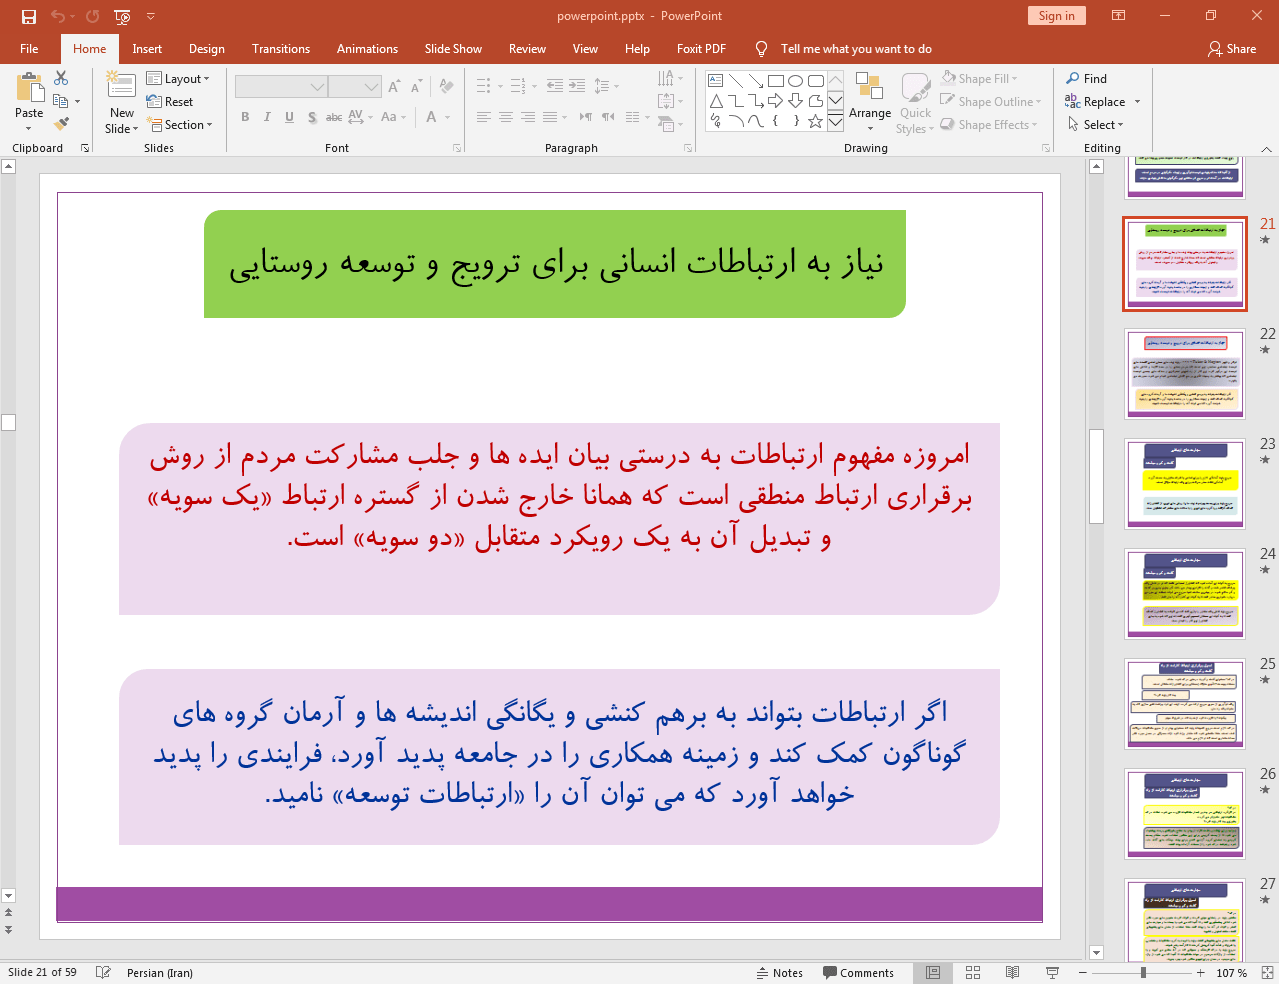The height and width of the screenshot is (984, 1279).
Task: Click the Save icon in the title bar
Action: point(28,16)
